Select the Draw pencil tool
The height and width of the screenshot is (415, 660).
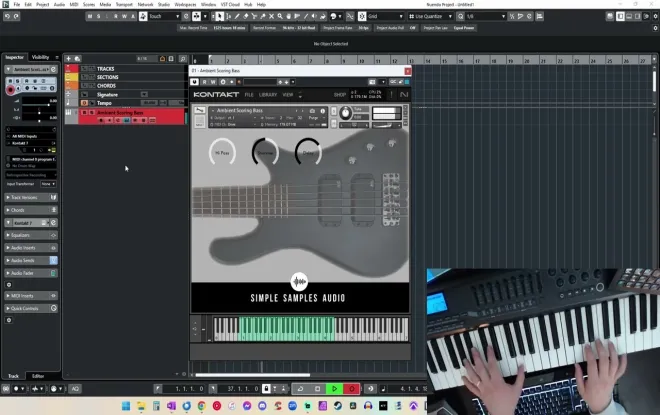tap(237, 16)
